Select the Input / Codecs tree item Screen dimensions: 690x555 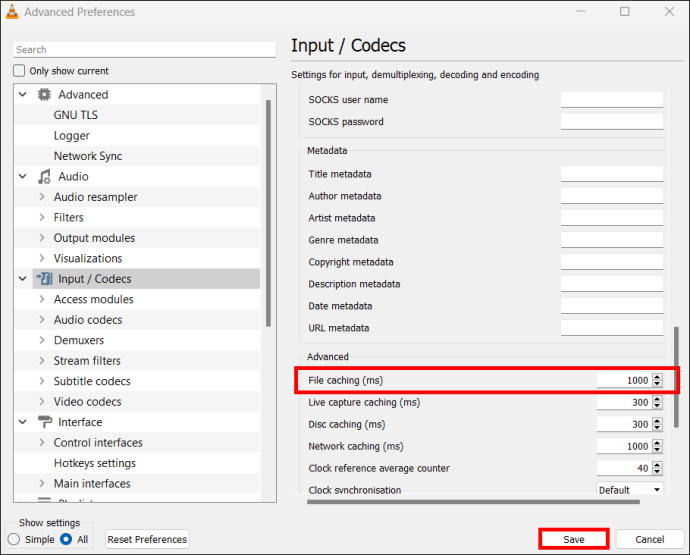coord(146,279)
